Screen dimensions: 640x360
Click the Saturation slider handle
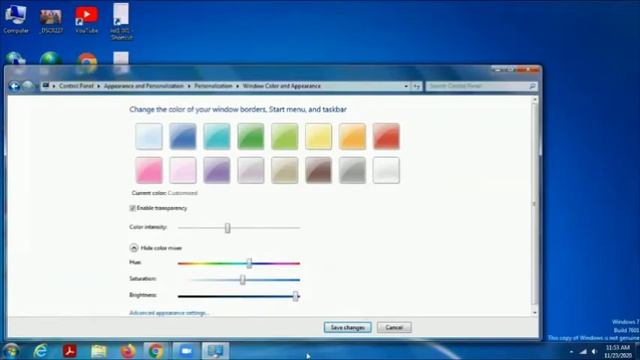(x=242, y=280)
